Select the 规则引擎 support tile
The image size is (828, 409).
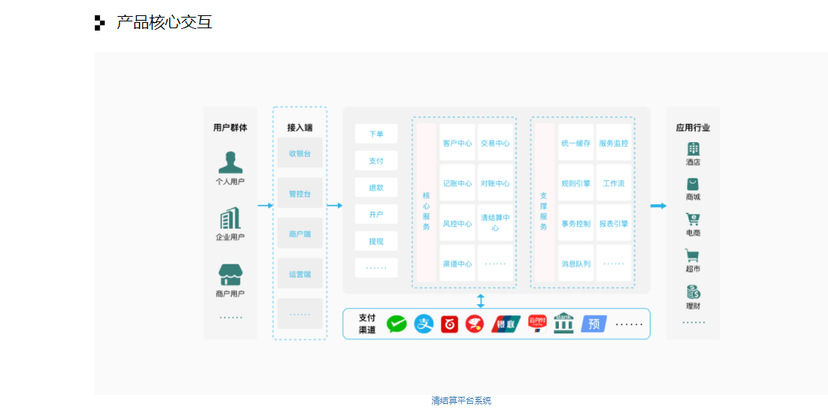pos(576,183)
